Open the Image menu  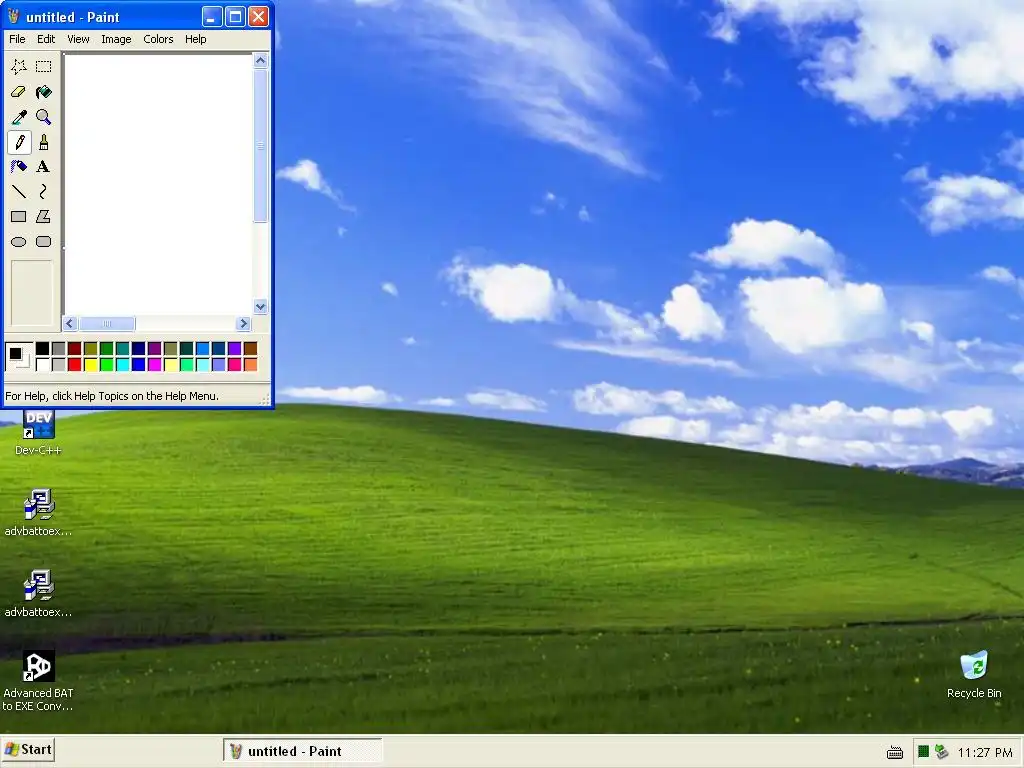[116, 39]
